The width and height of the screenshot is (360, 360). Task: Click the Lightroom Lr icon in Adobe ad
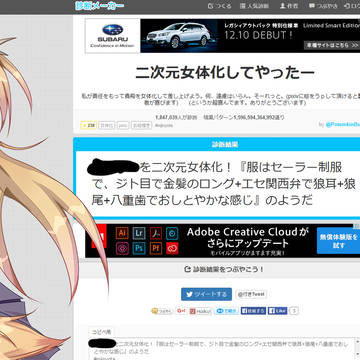tap(139, 233)
